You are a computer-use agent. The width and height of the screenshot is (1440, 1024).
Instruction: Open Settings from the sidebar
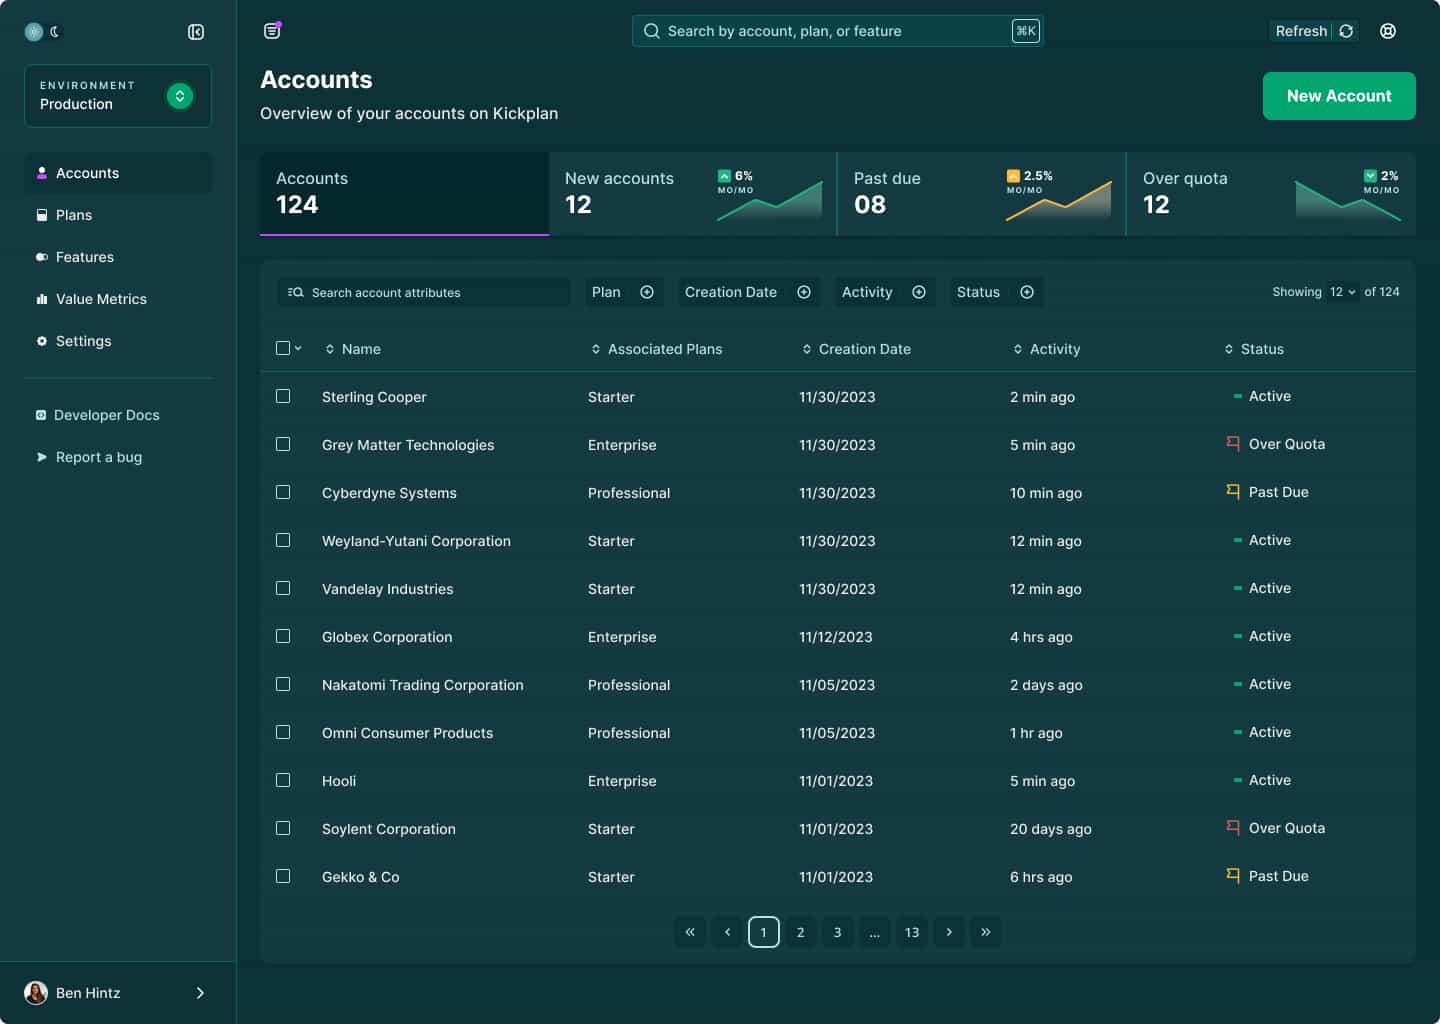pos(83,340)
